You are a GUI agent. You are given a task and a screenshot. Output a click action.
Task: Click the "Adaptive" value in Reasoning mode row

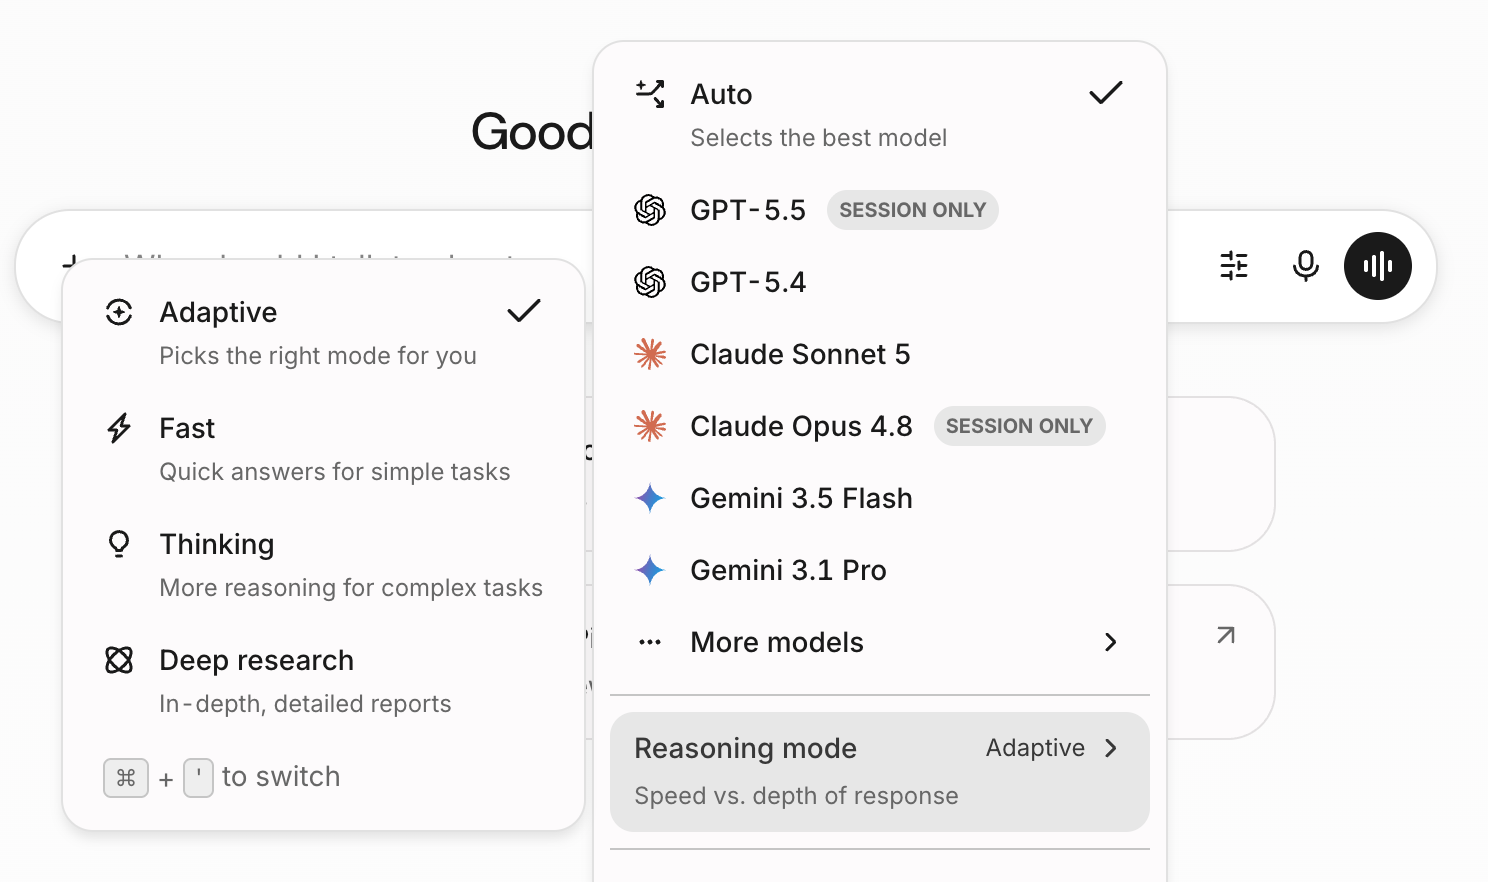1035,748
